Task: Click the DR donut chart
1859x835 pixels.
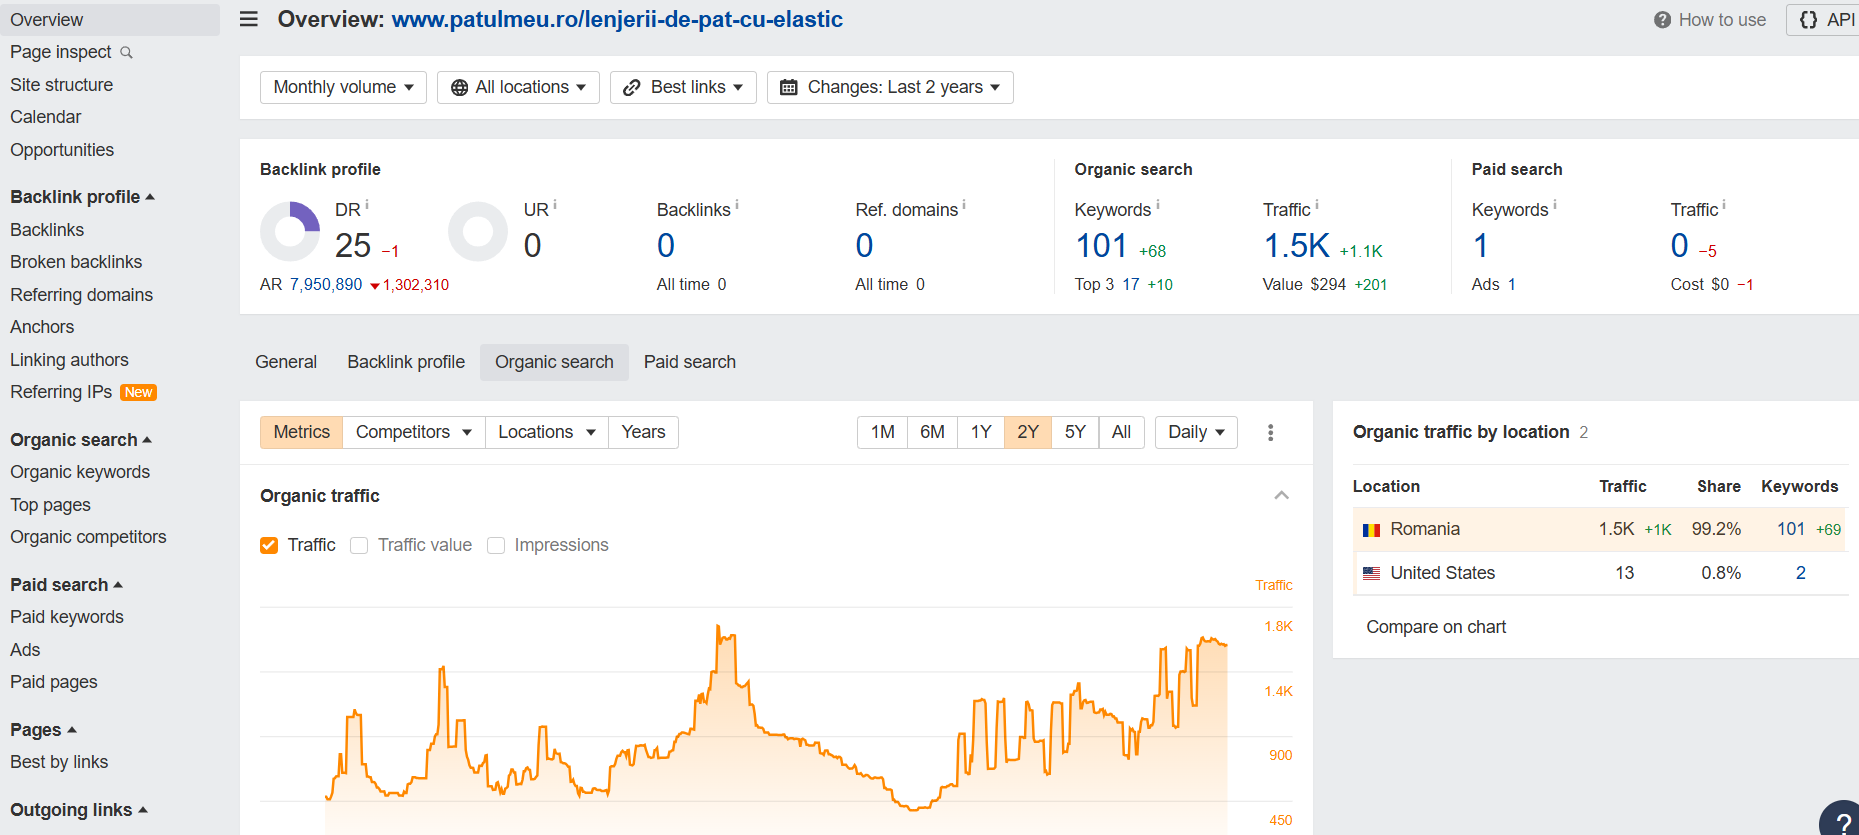Action: 290,231
